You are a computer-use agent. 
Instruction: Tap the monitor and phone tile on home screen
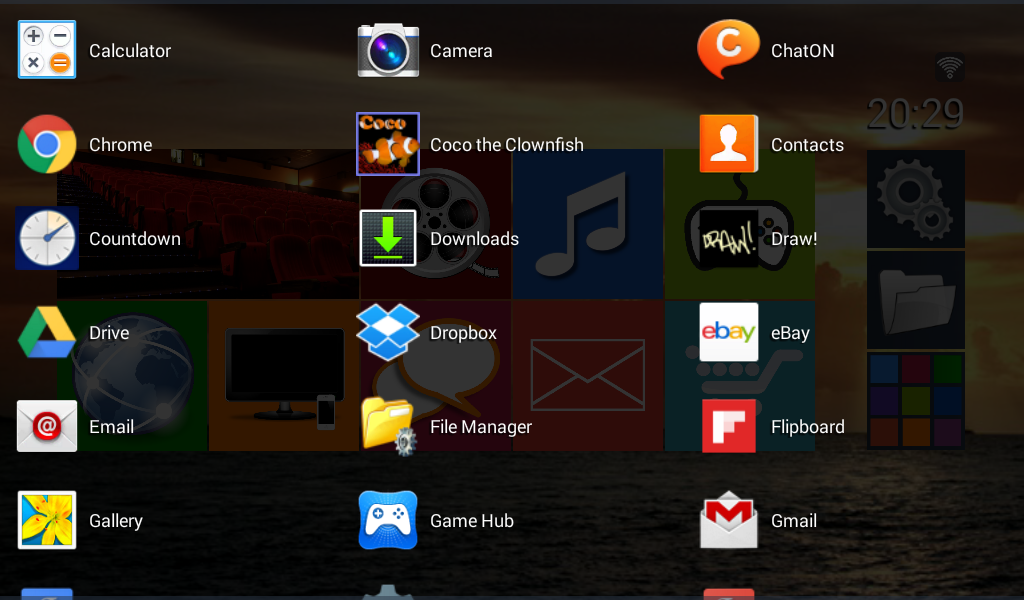coord(283,375)
